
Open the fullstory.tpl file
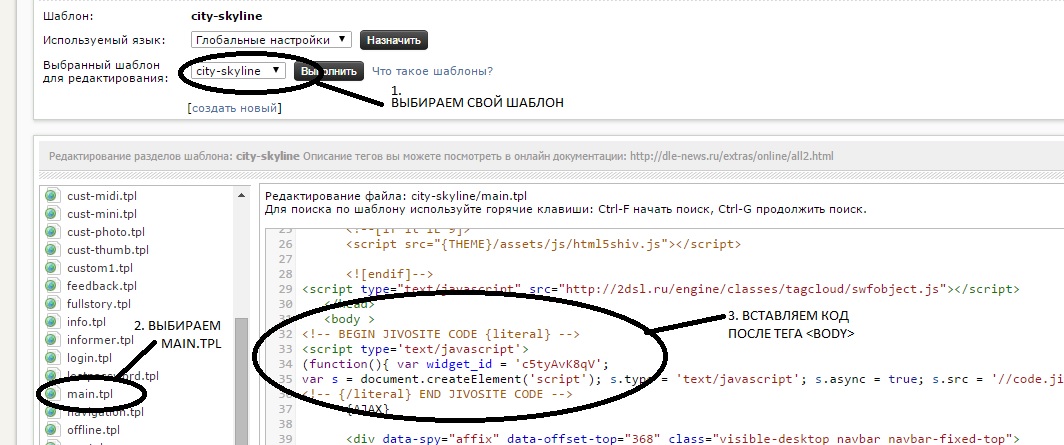coord(99,304)
